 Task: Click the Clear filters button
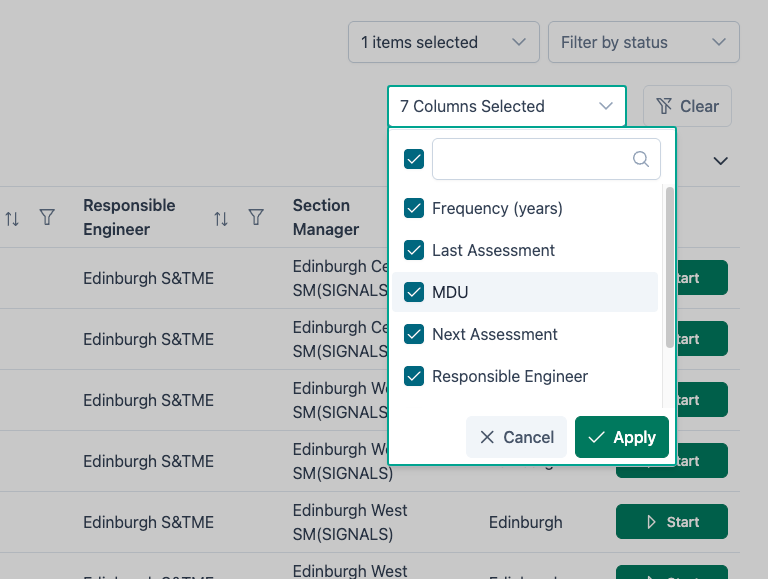pyautogui.click(x=687, y=106)
